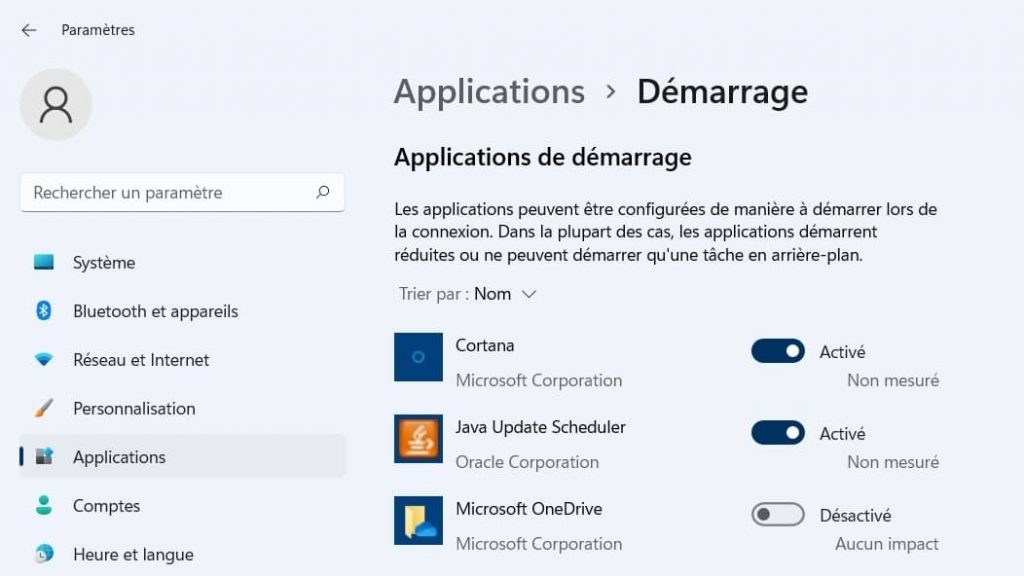Image resolution: width=1024 pixels, height=576 pixels.
Task: Click the Applications breadcrumb link
Action: pos(489,92)
